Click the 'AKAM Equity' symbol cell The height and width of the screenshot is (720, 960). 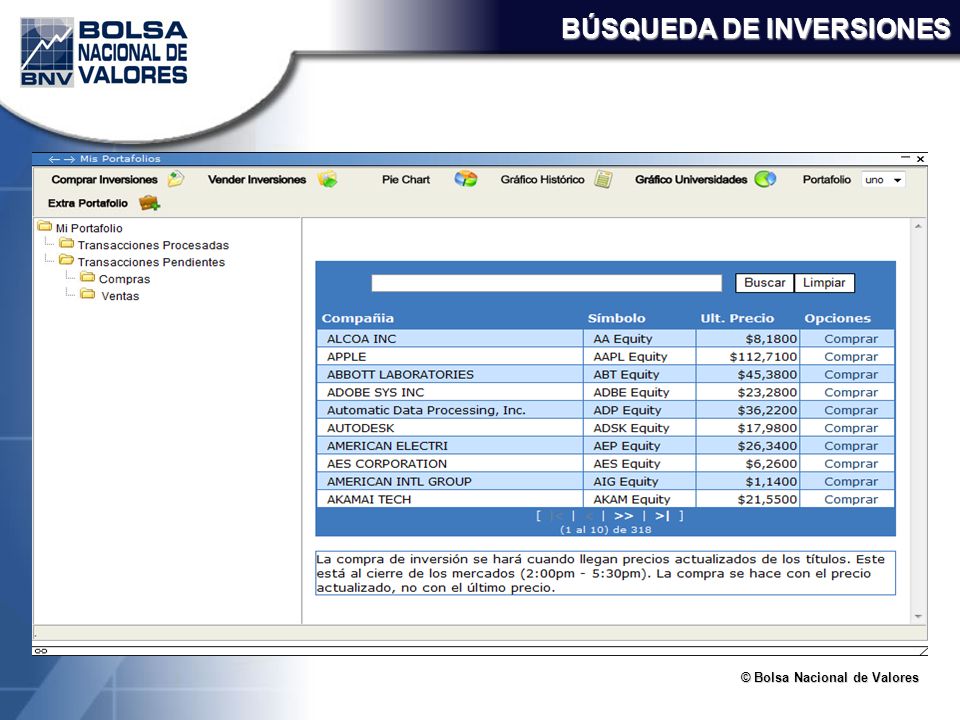(639, 499)
